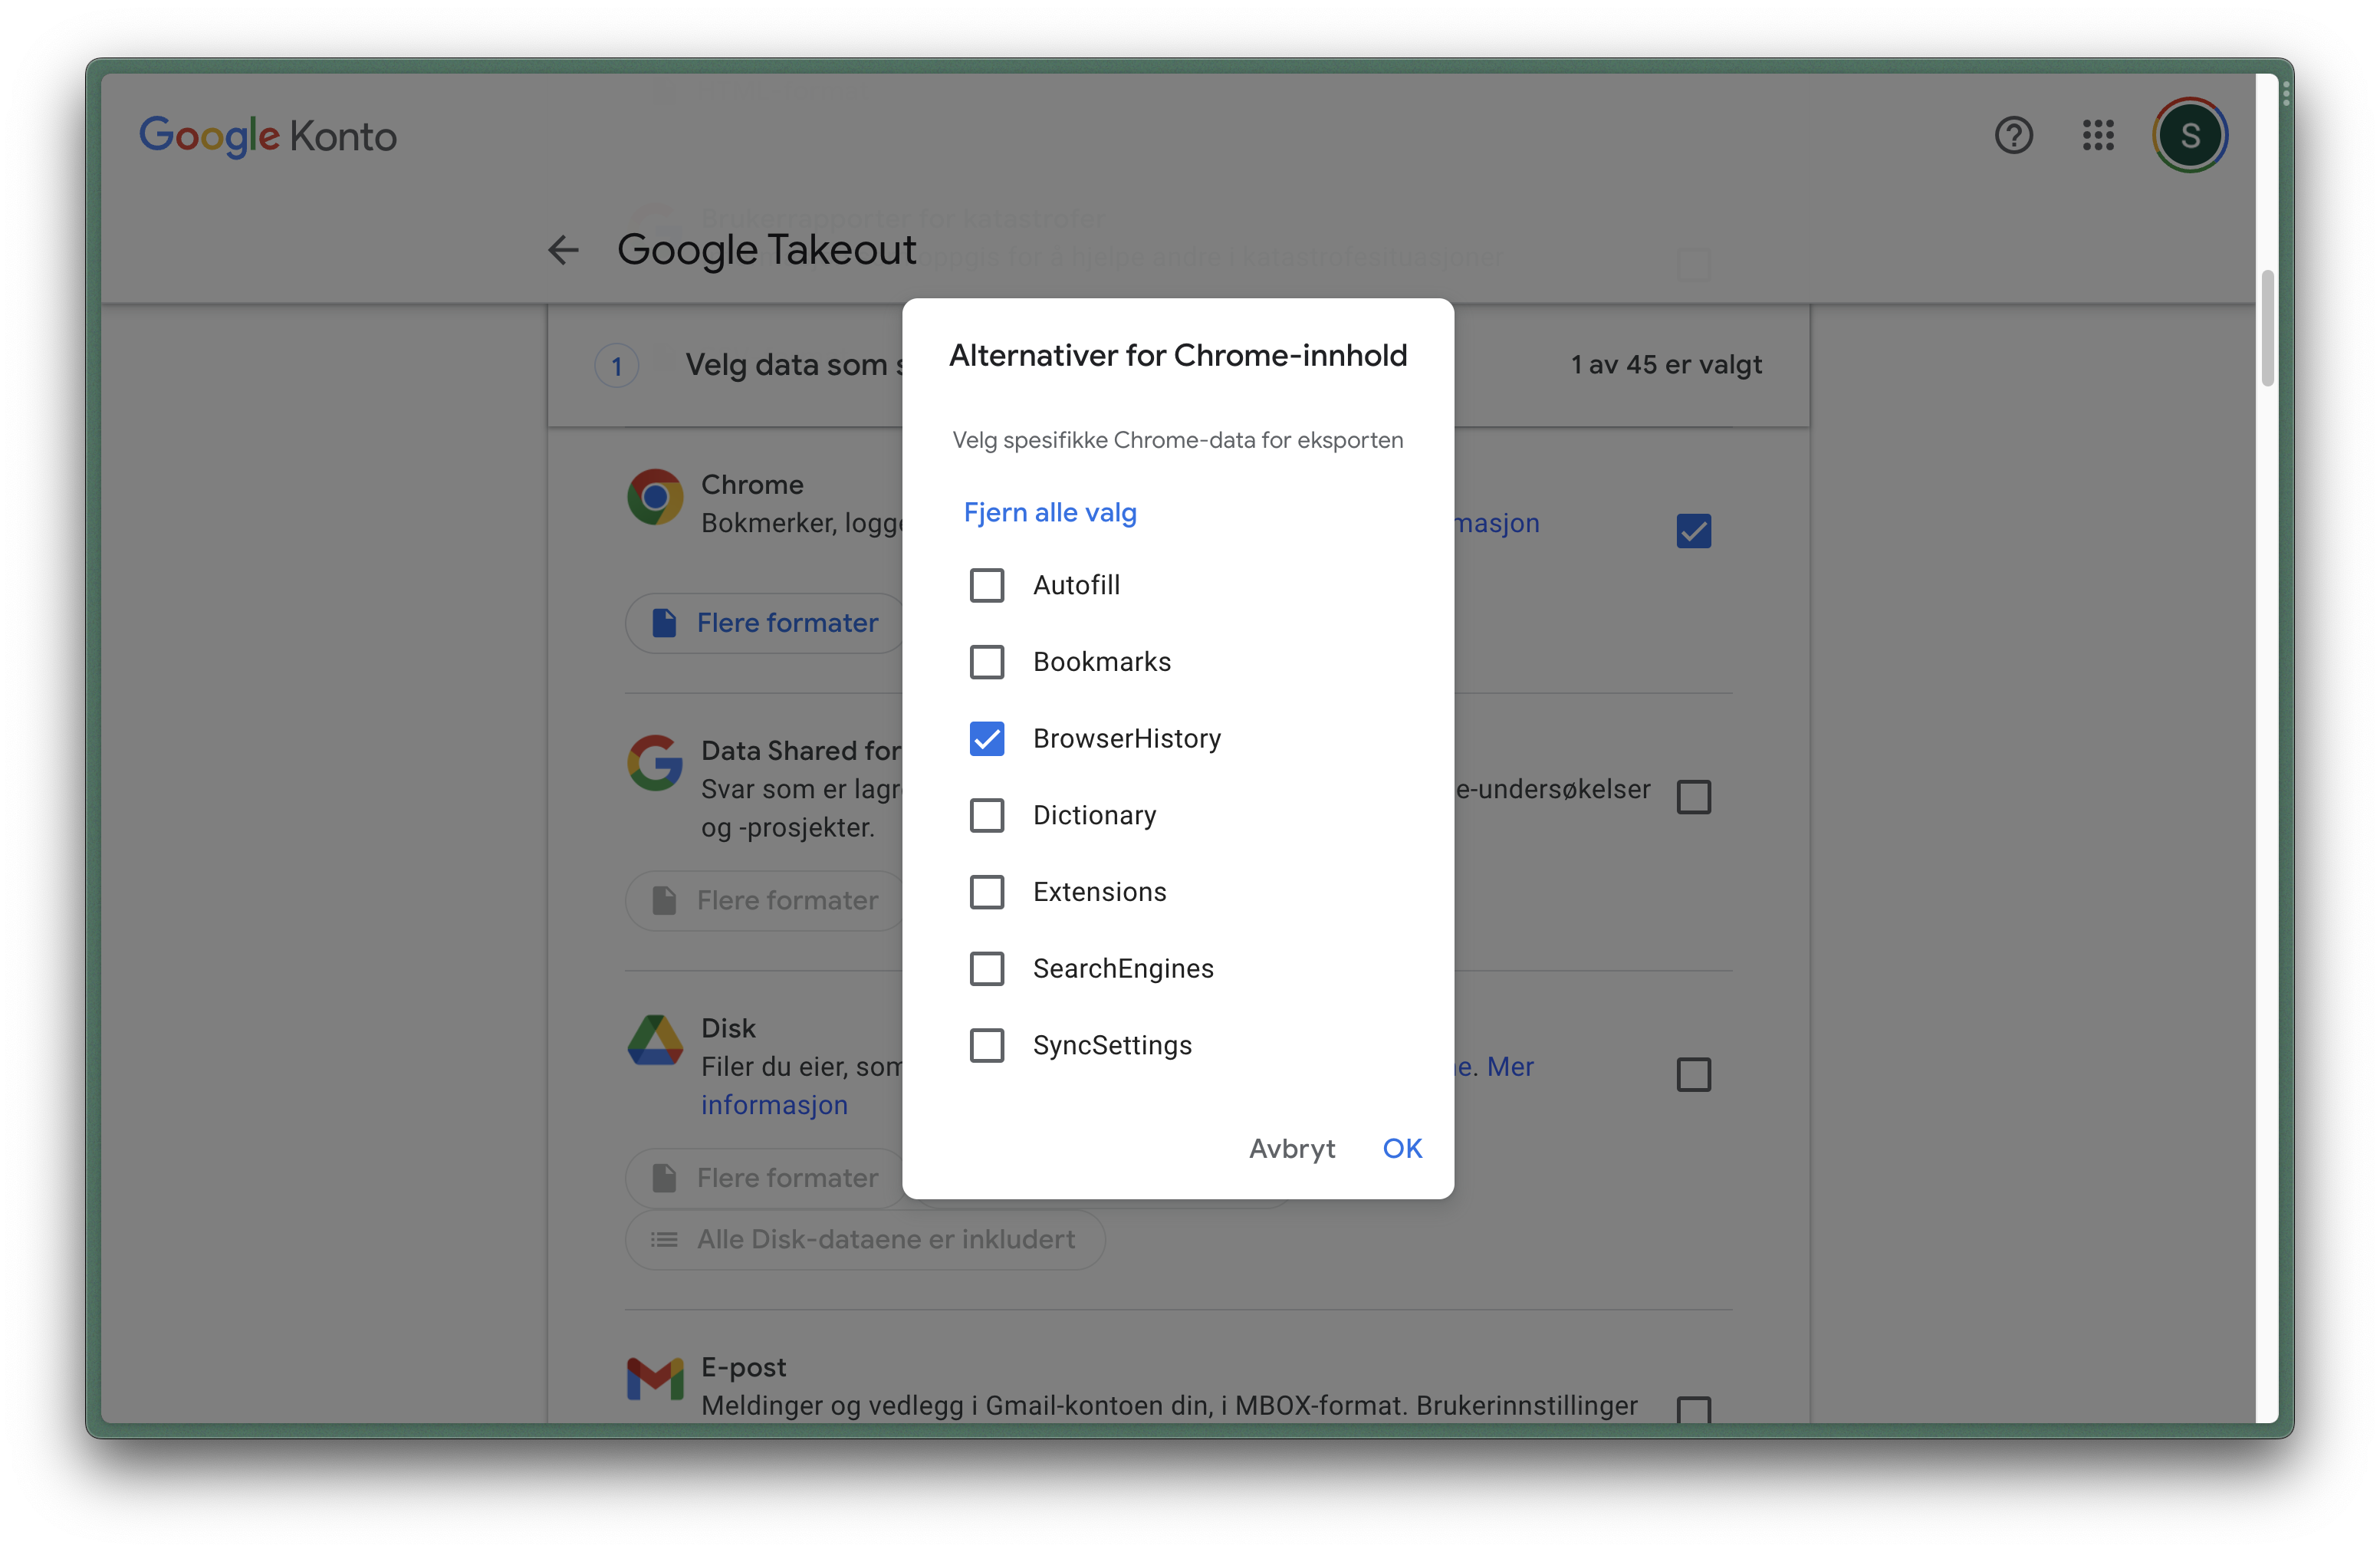
Task: Click the informasjon link under Disk
Action: 774,1105
